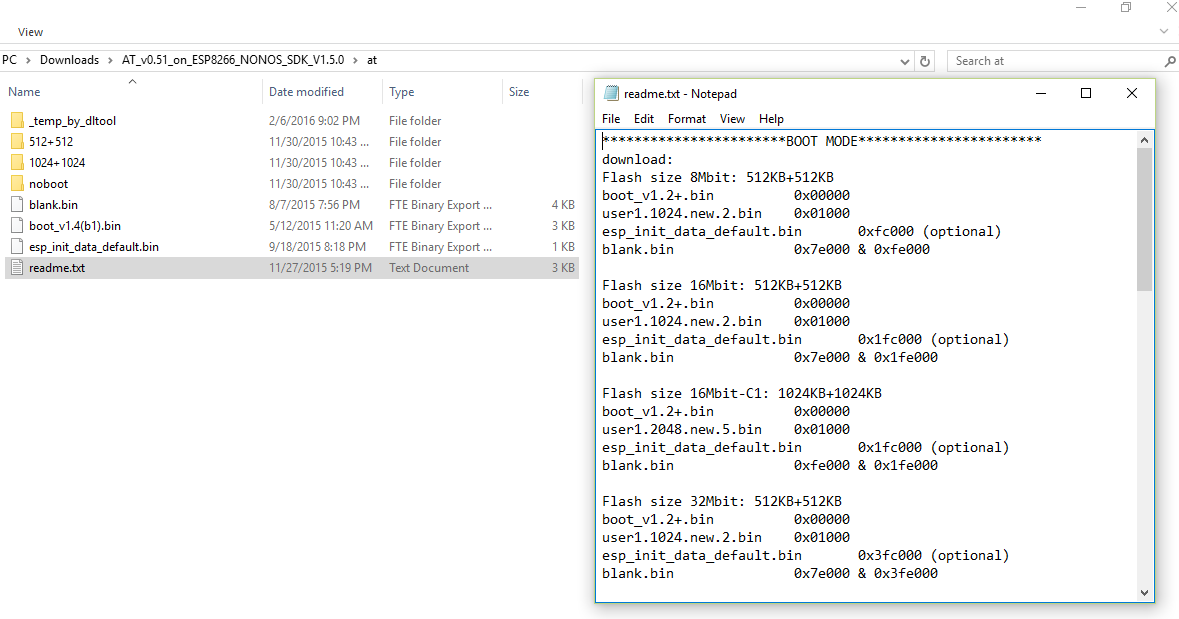Expand the ribbon with the chevron
Screen dimensions: 1179x619
pyautogui.click(x=1163, y=32)
